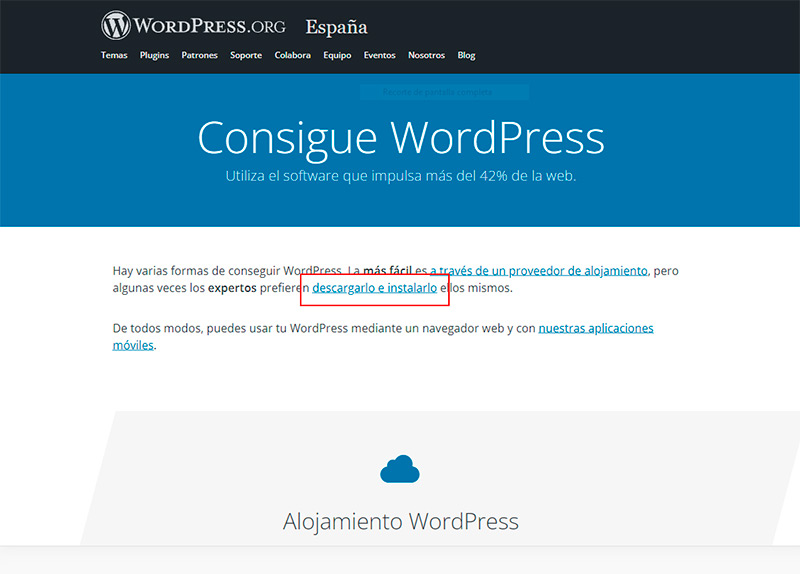Click the '42% de la web' subtitle
800x574 pixels.
[400, 176]
